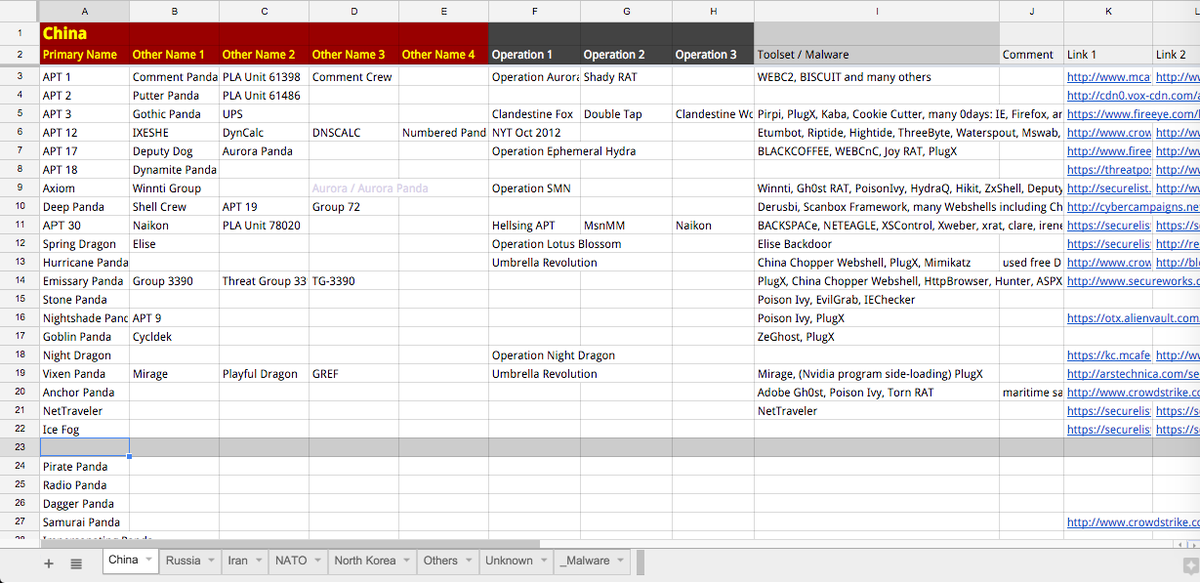Select column A header
1200x583 pixels.
[84, 11]
